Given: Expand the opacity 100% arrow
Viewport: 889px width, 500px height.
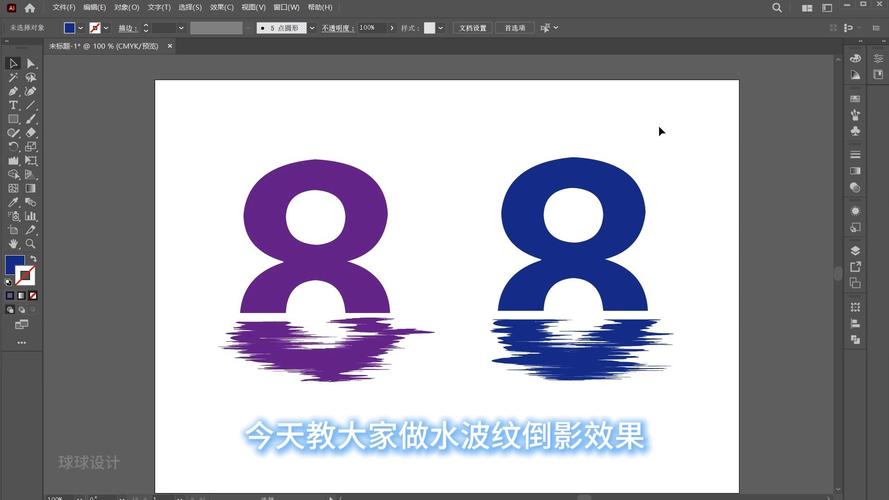Looking at the screenshot, I should 391,28.
